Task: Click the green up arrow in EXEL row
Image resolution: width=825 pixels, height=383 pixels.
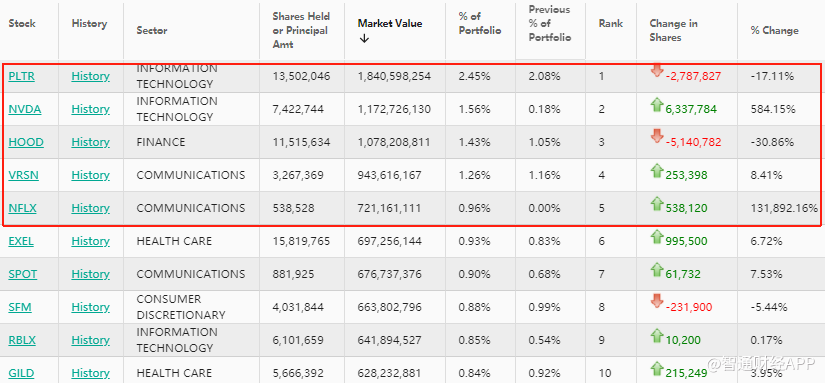Action: tap(657, 237)
